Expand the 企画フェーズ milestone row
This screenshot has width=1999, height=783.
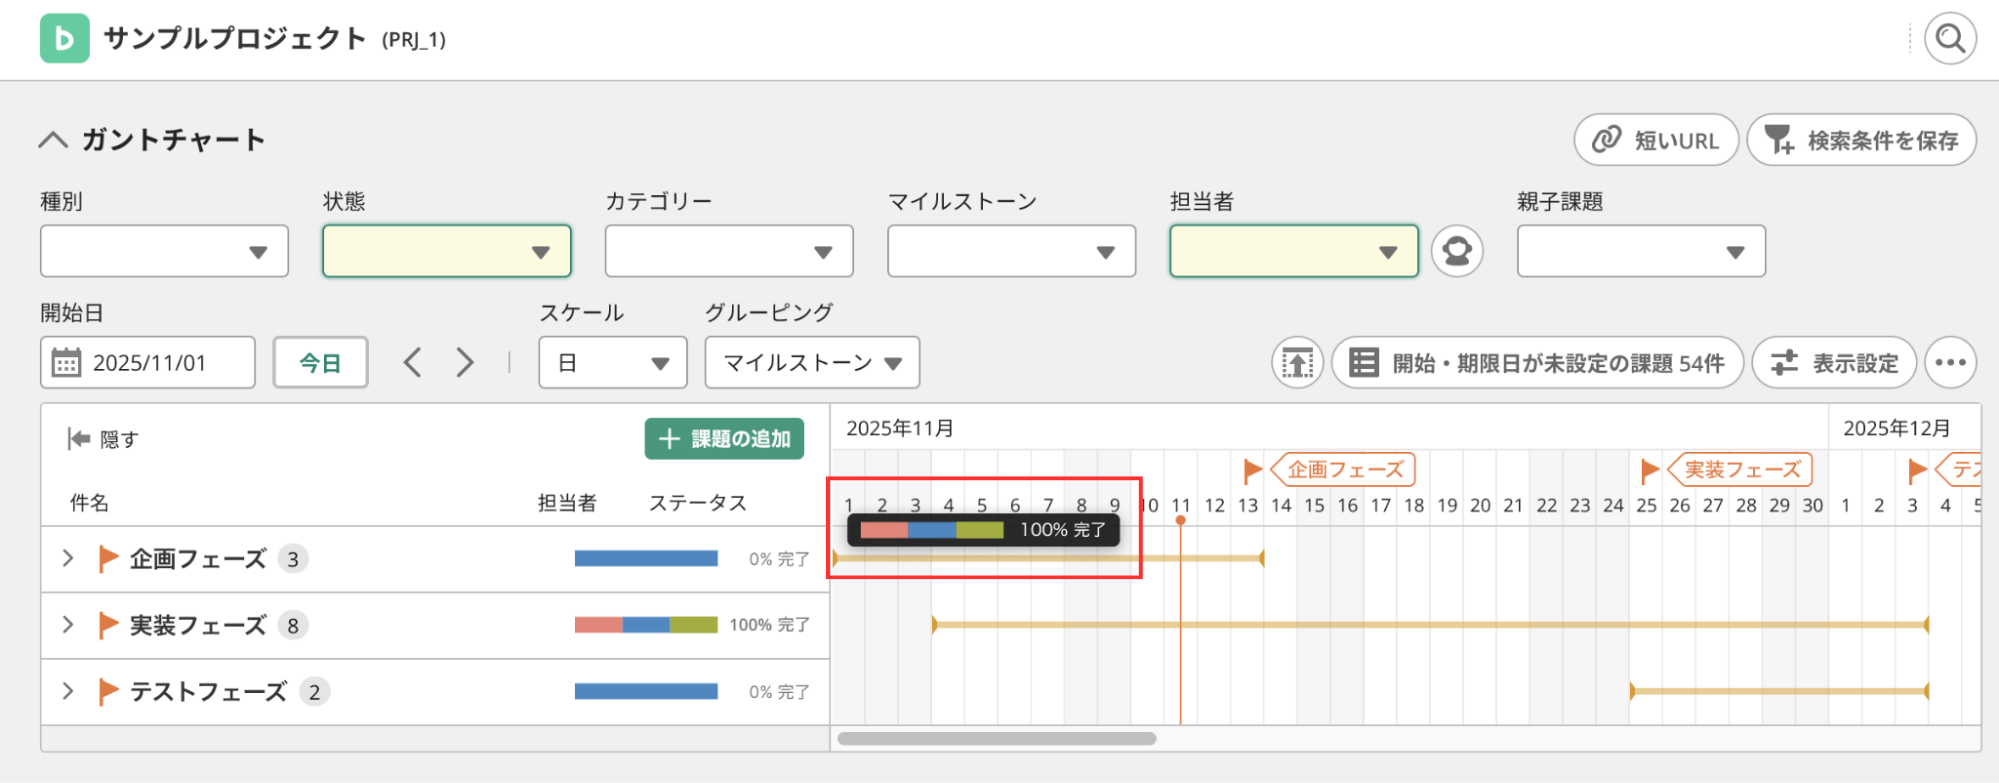pyautogui.click(x=68, y=558)
